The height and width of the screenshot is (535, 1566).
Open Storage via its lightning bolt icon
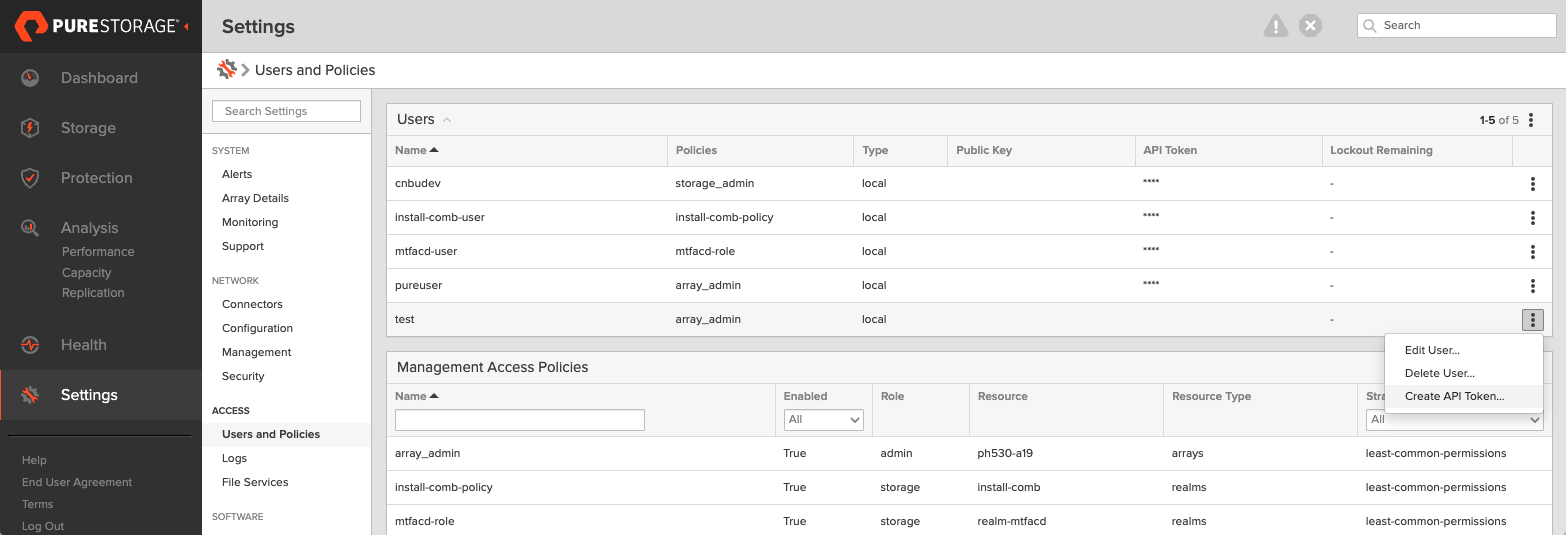click(30, 128)
